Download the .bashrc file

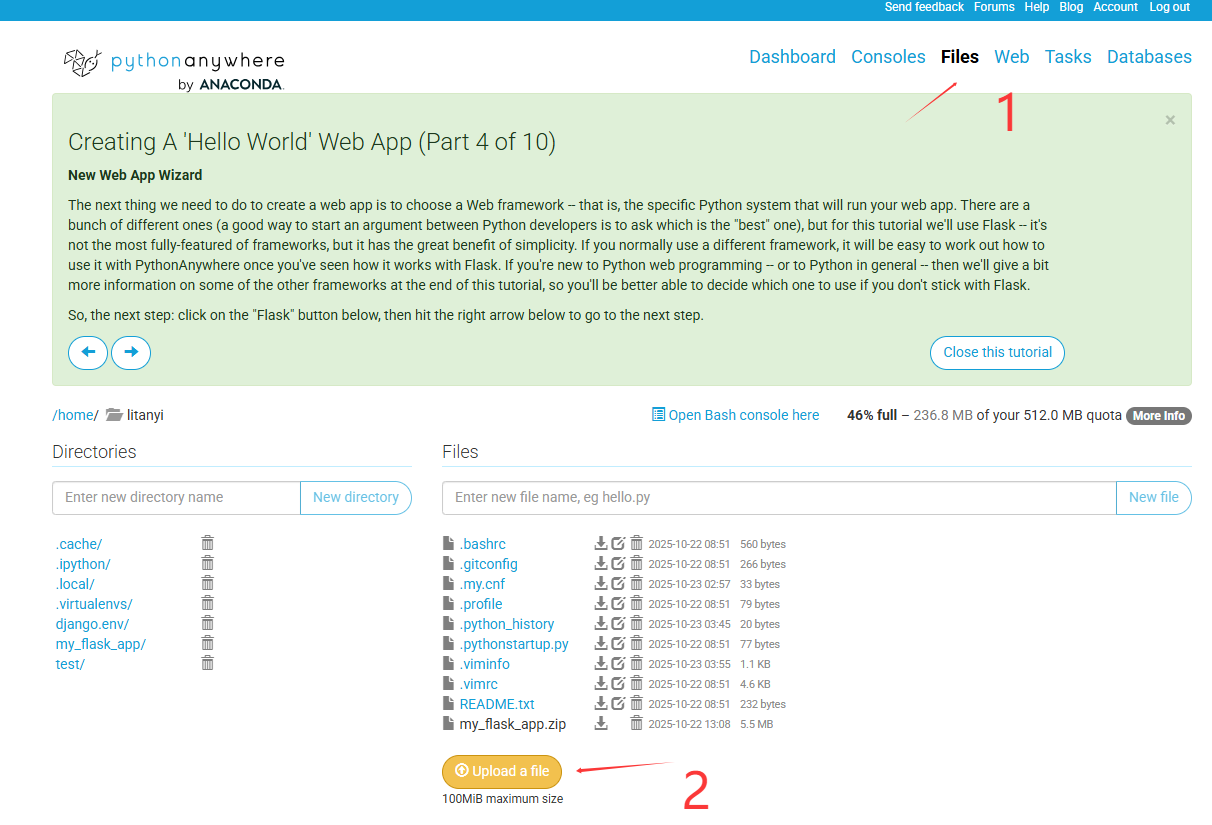[601, 543]
